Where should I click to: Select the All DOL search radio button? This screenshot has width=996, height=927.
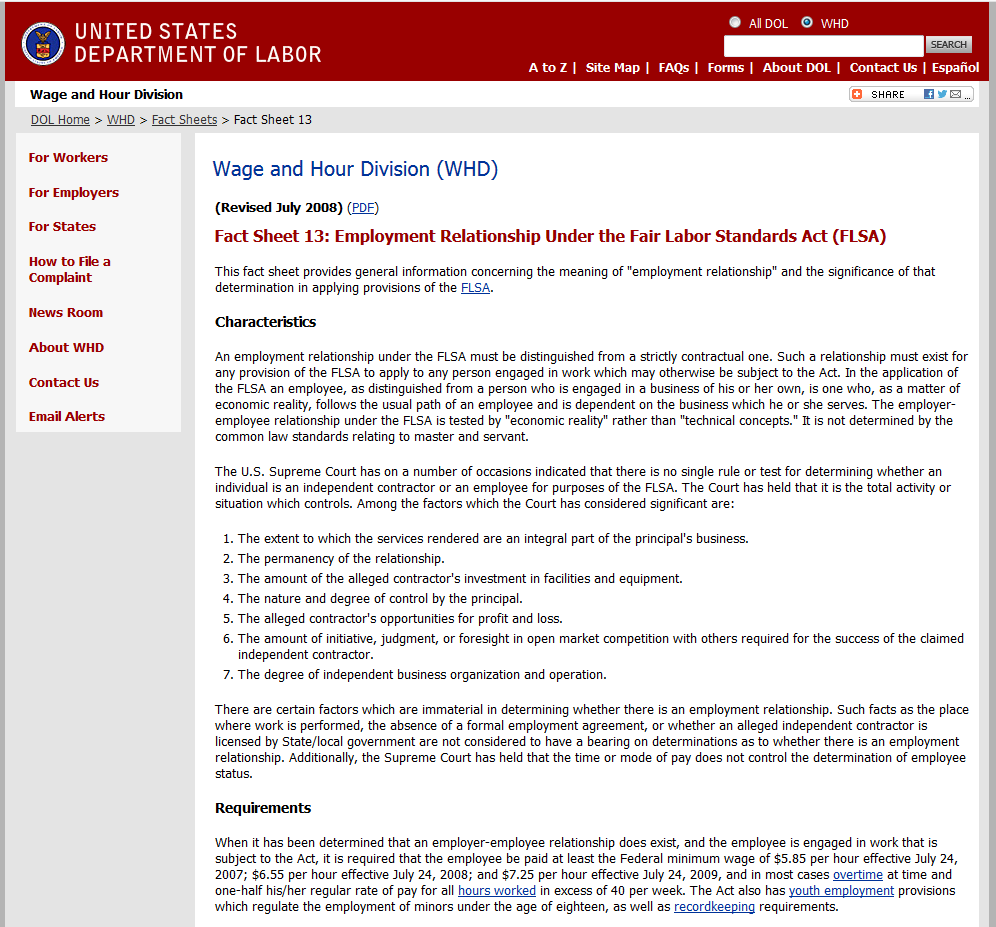point(735,22)
